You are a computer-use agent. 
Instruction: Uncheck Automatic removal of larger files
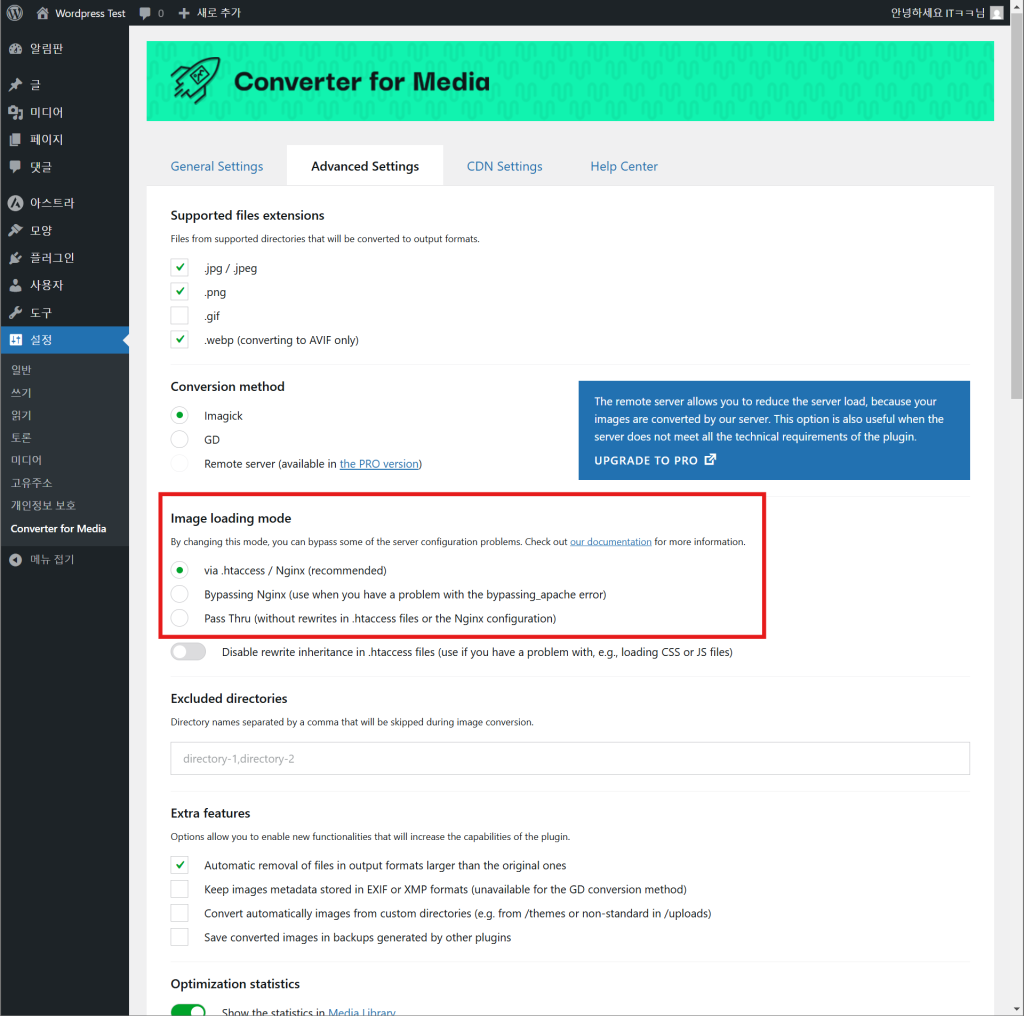tap(180, 865)
